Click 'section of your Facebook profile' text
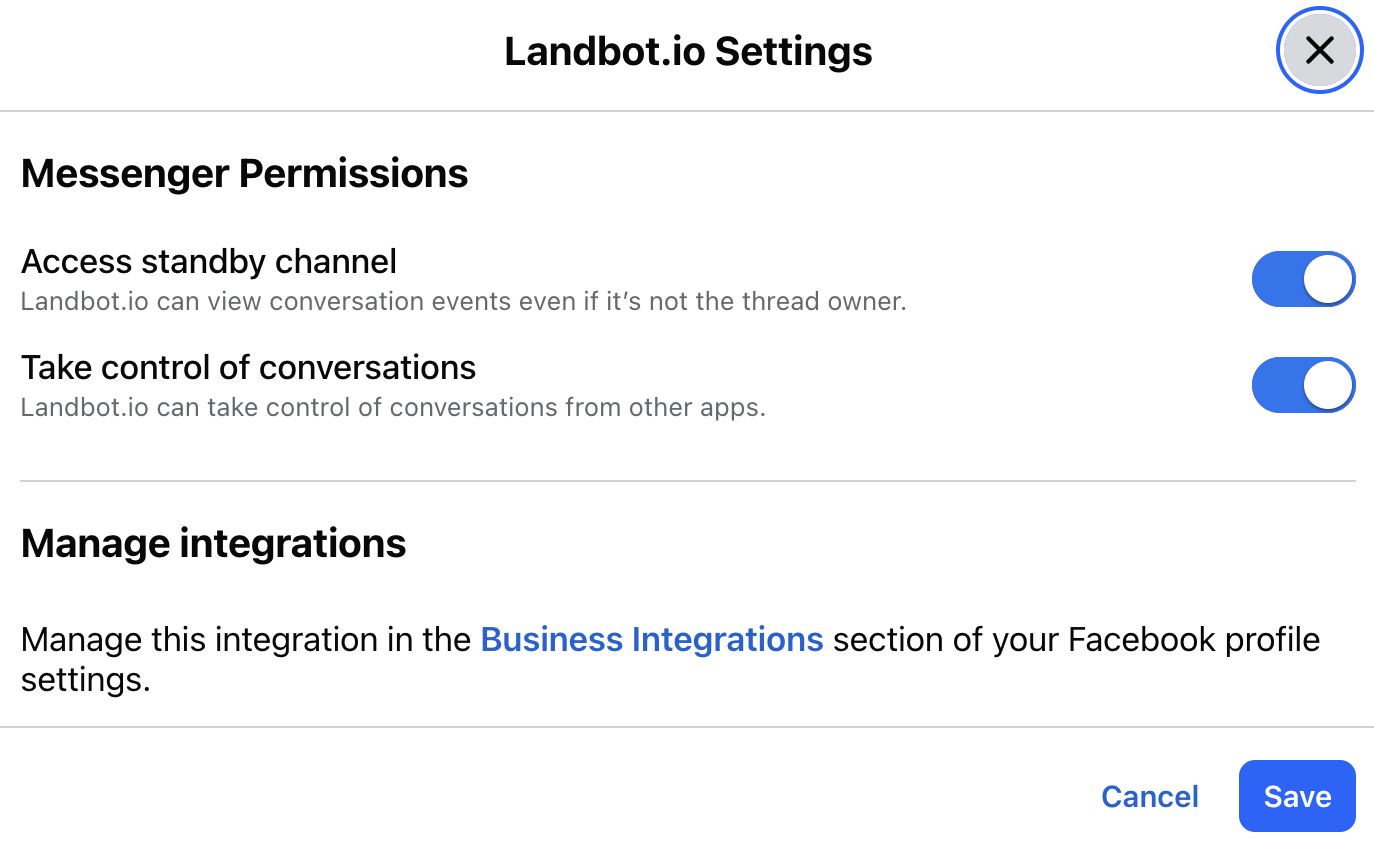The width and height of the screenshot is (1374, 854). 1076,639
